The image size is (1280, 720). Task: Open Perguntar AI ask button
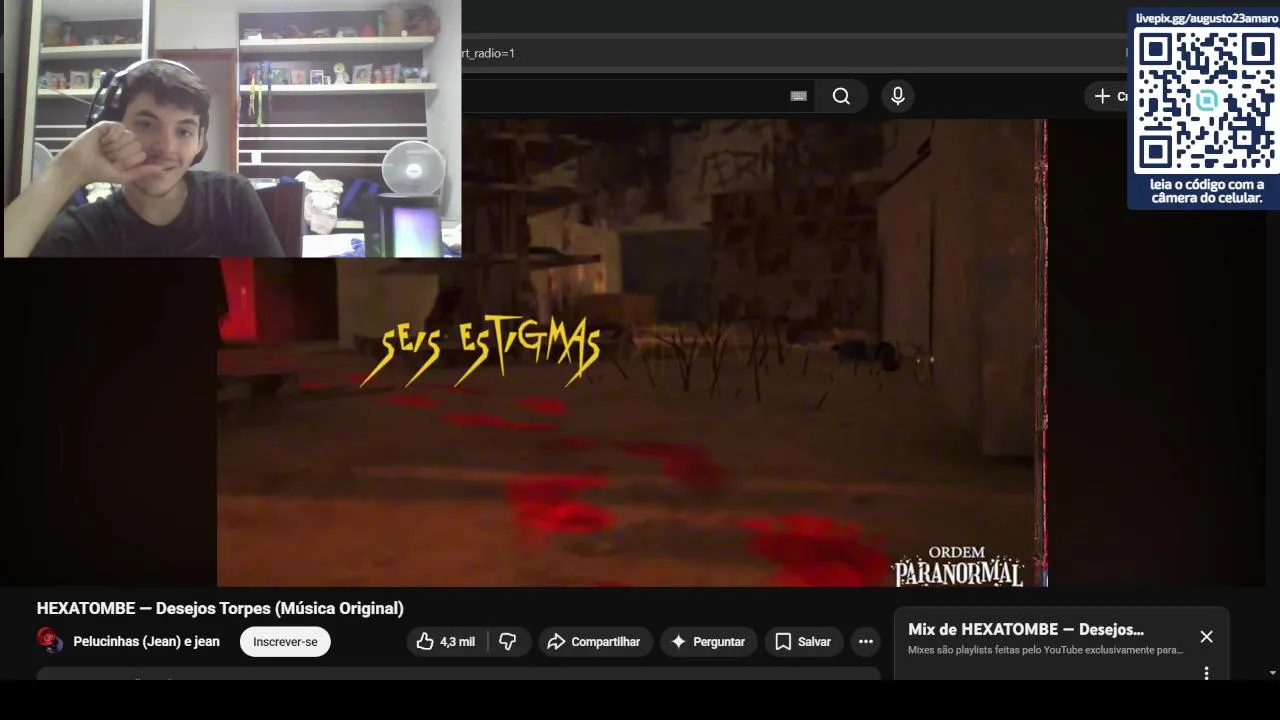(x=708, y=642)
